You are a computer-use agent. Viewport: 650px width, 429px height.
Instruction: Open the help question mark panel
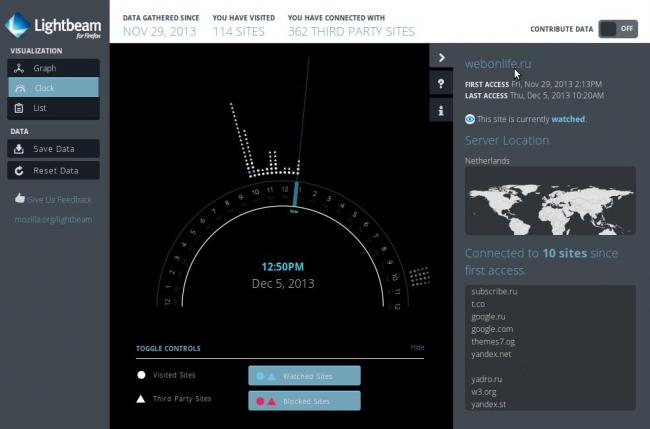click(x=441, y=84)
